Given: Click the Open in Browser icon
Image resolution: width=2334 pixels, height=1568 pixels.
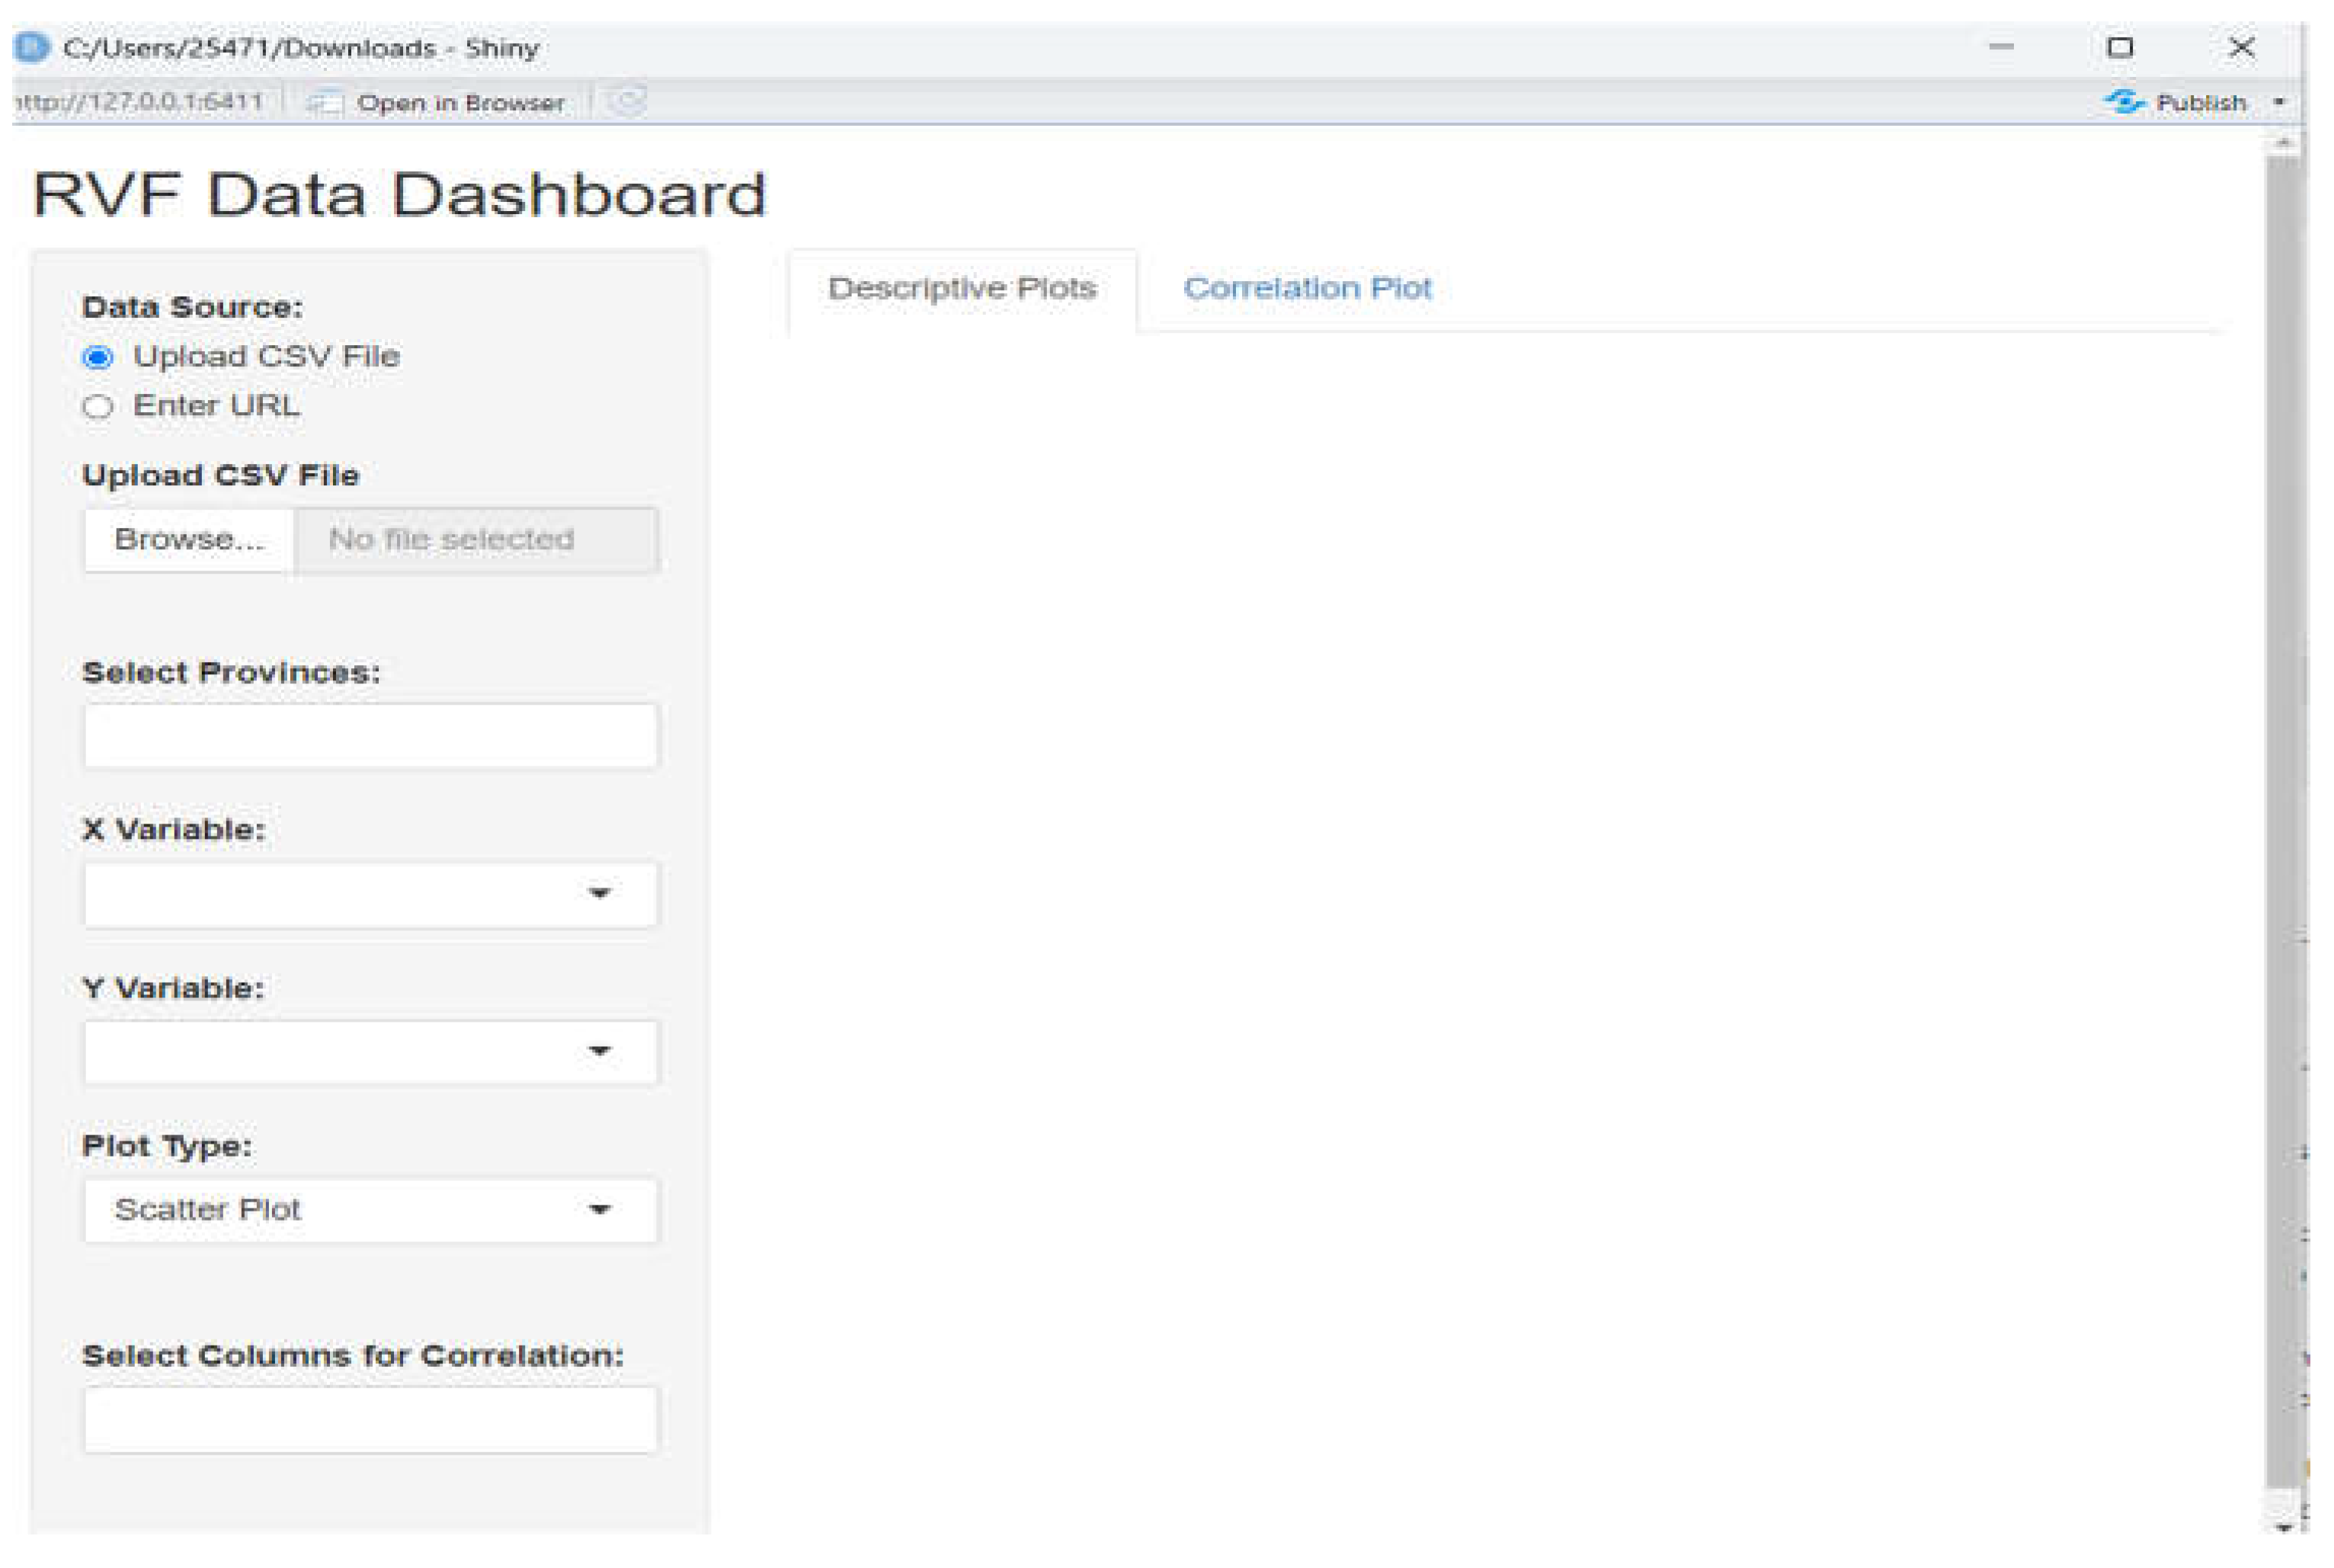Looking at the screenshot, I should pyautogui.click(x=324, y=102).
